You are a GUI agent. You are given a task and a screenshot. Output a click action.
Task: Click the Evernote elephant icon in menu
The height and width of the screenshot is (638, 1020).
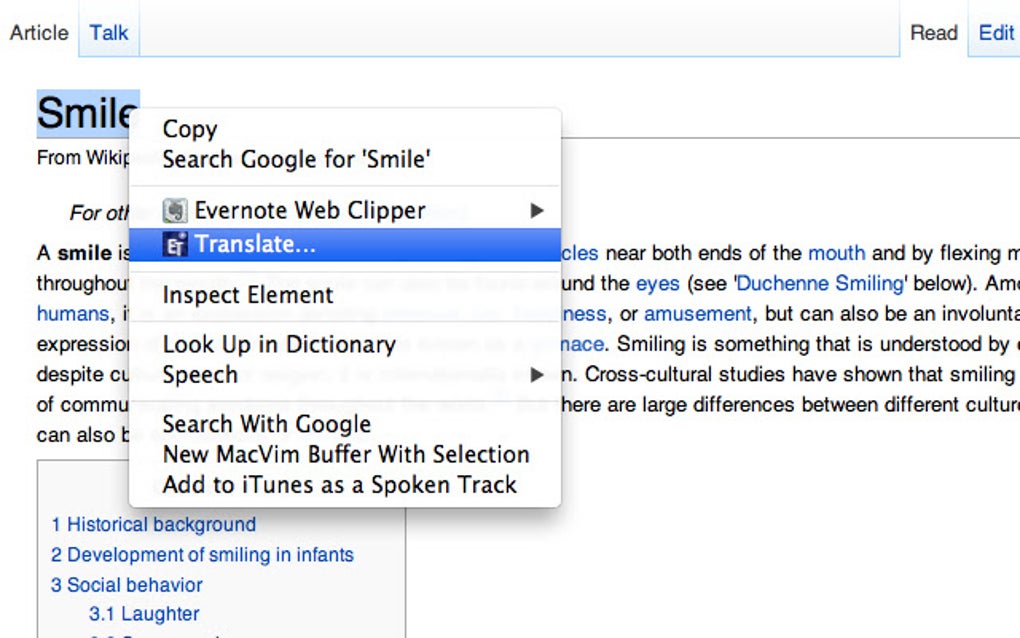[175, 211]
